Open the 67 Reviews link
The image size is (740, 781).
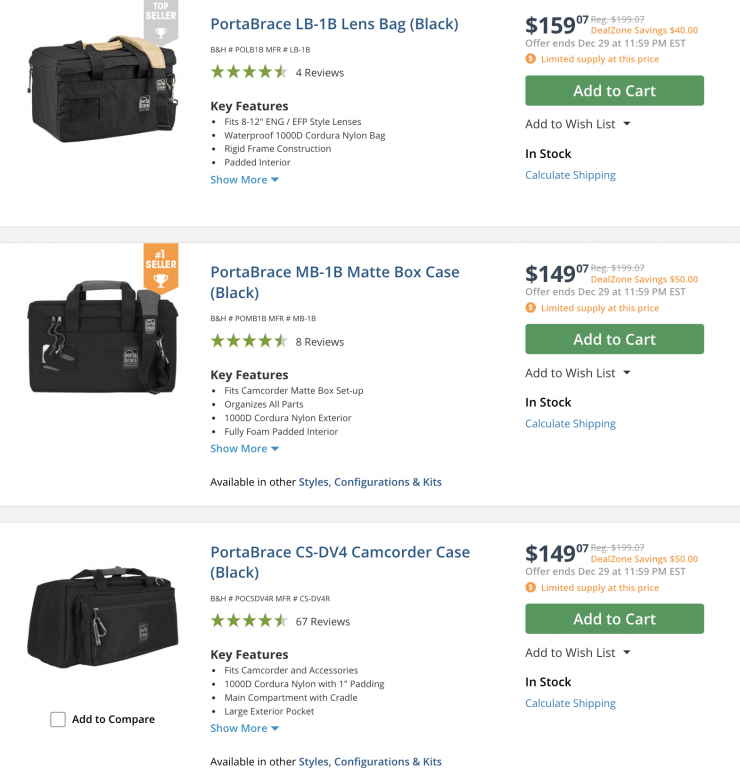(322, 621)
